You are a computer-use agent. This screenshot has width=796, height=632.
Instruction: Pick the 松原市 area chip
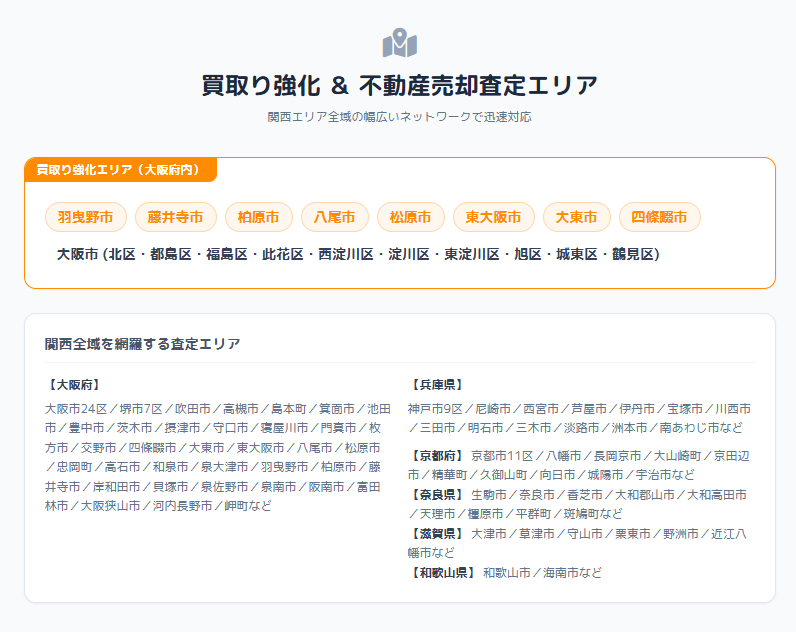click(411, 217)
